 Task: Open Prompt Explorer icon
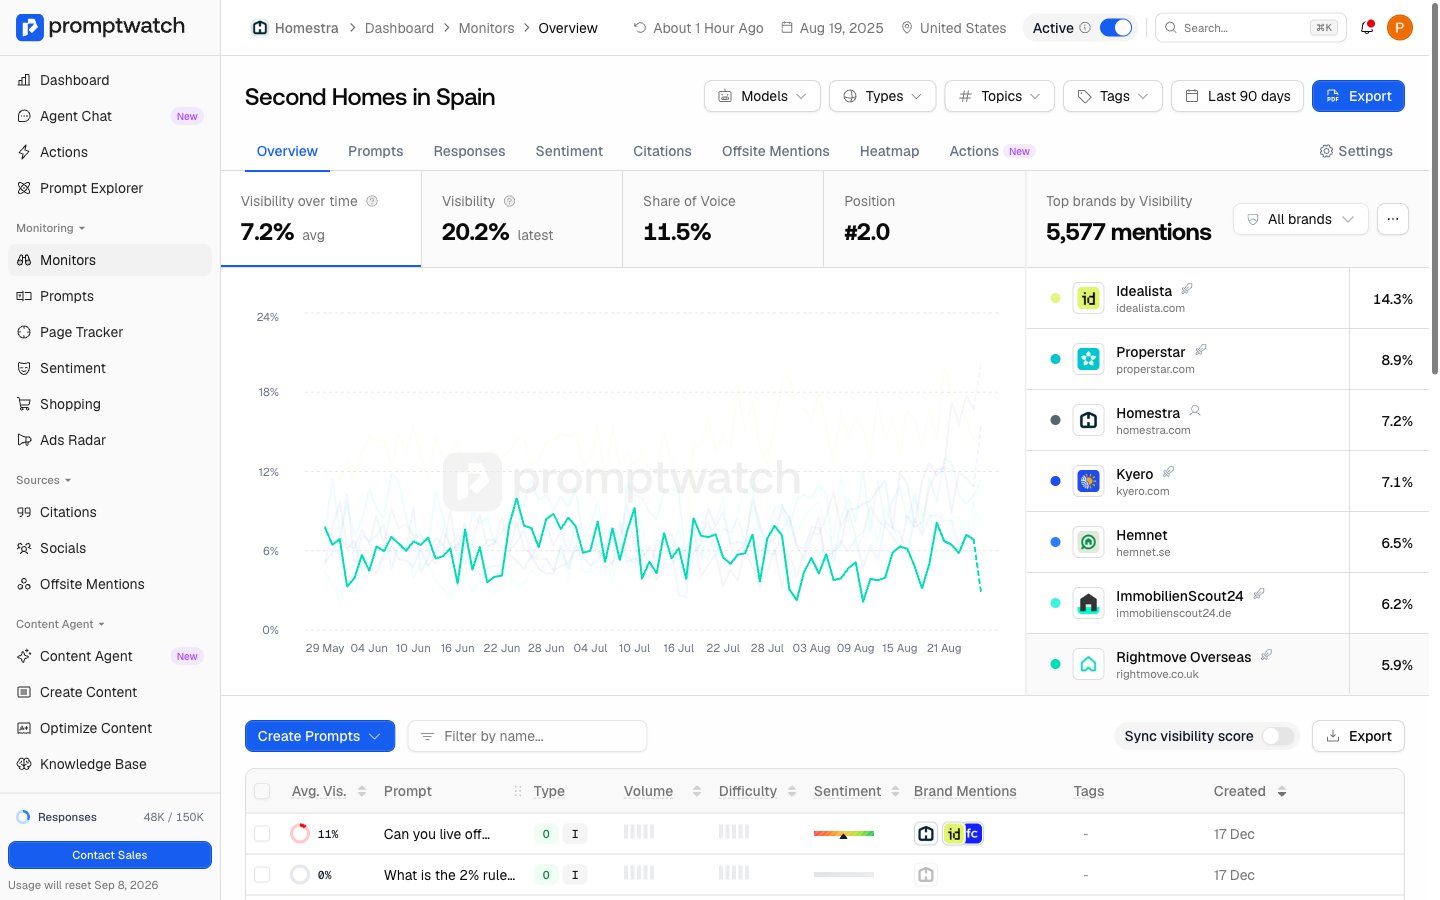(24, 188)
